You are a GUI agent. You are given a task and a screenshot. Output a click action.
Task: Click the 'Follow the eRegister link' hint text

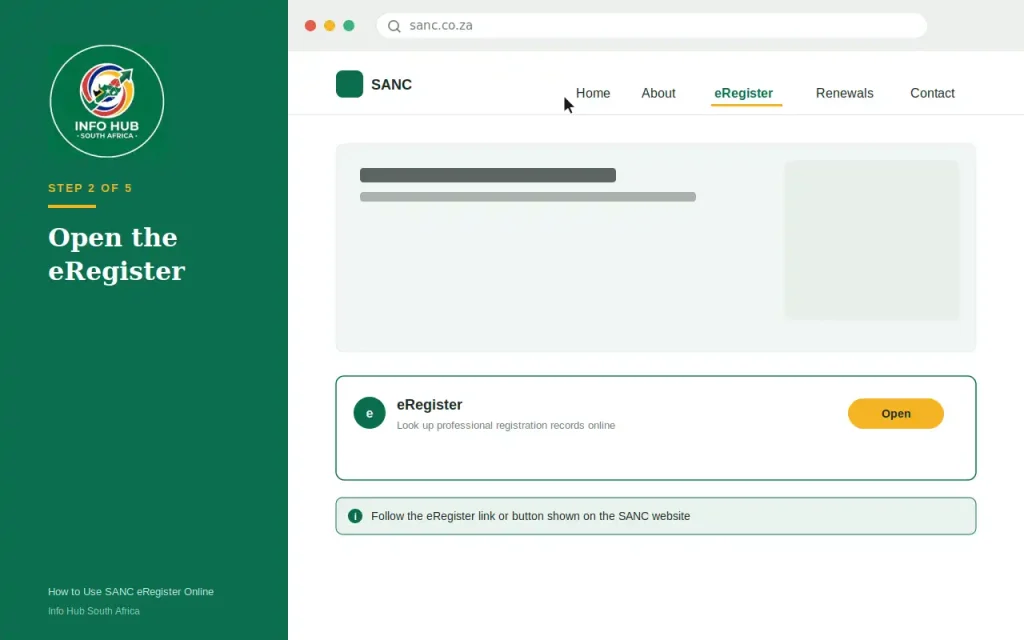(x=530, y=516)
